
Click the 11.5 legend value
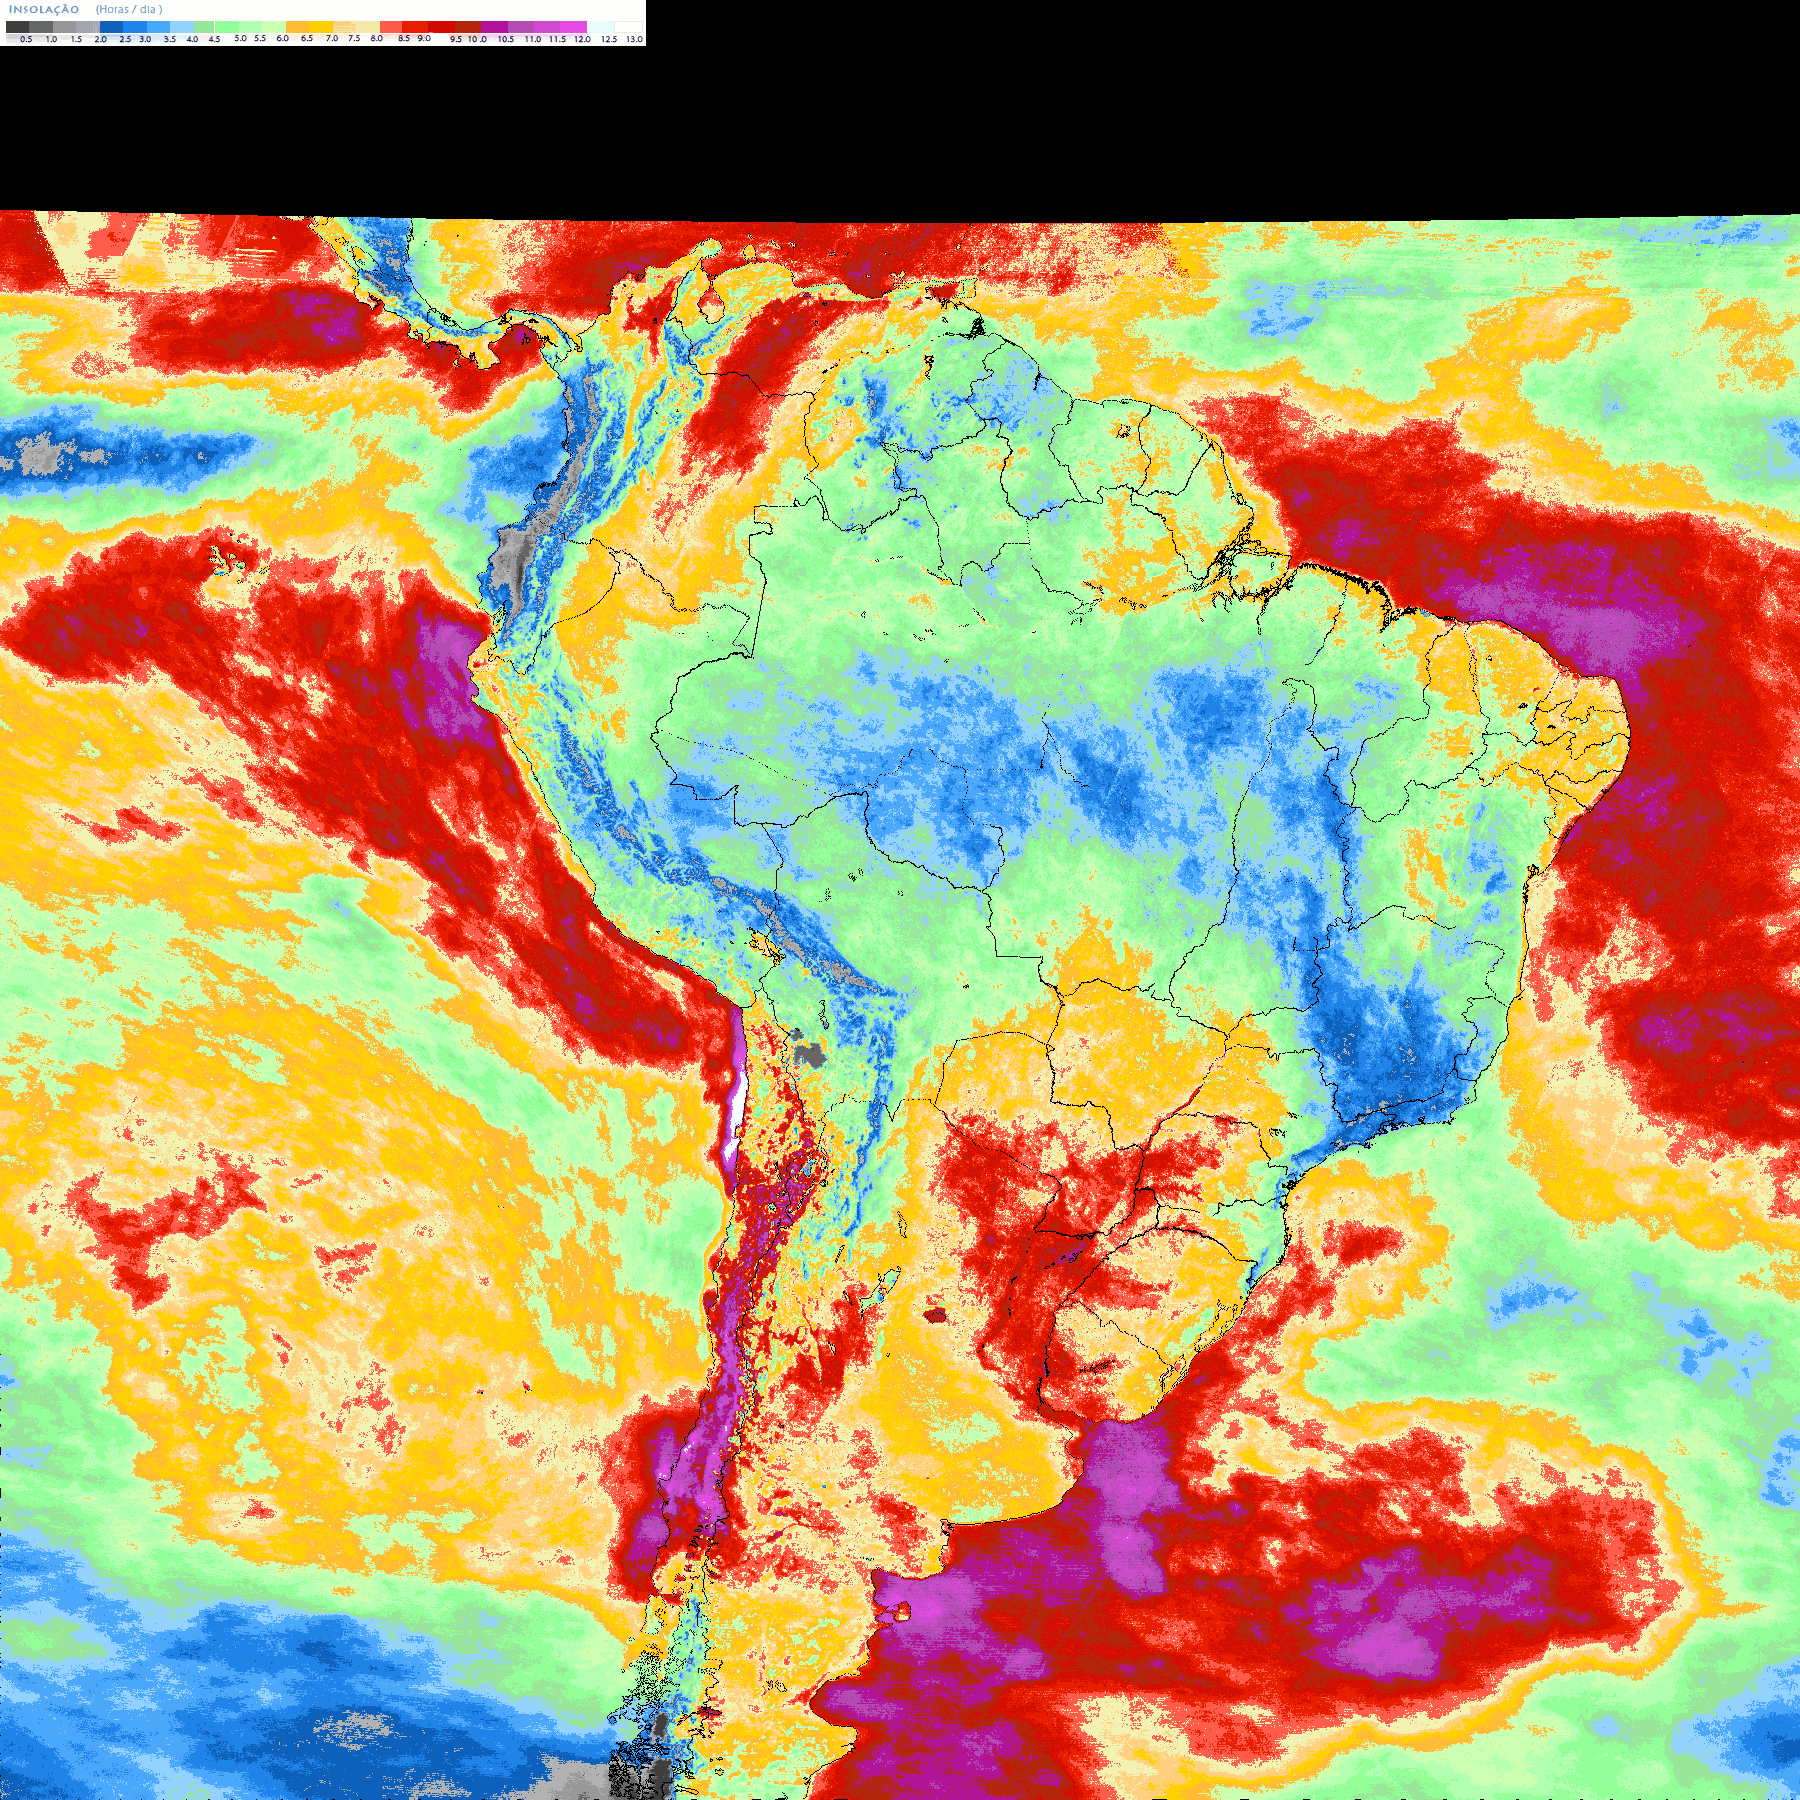(x=557, y=39)
